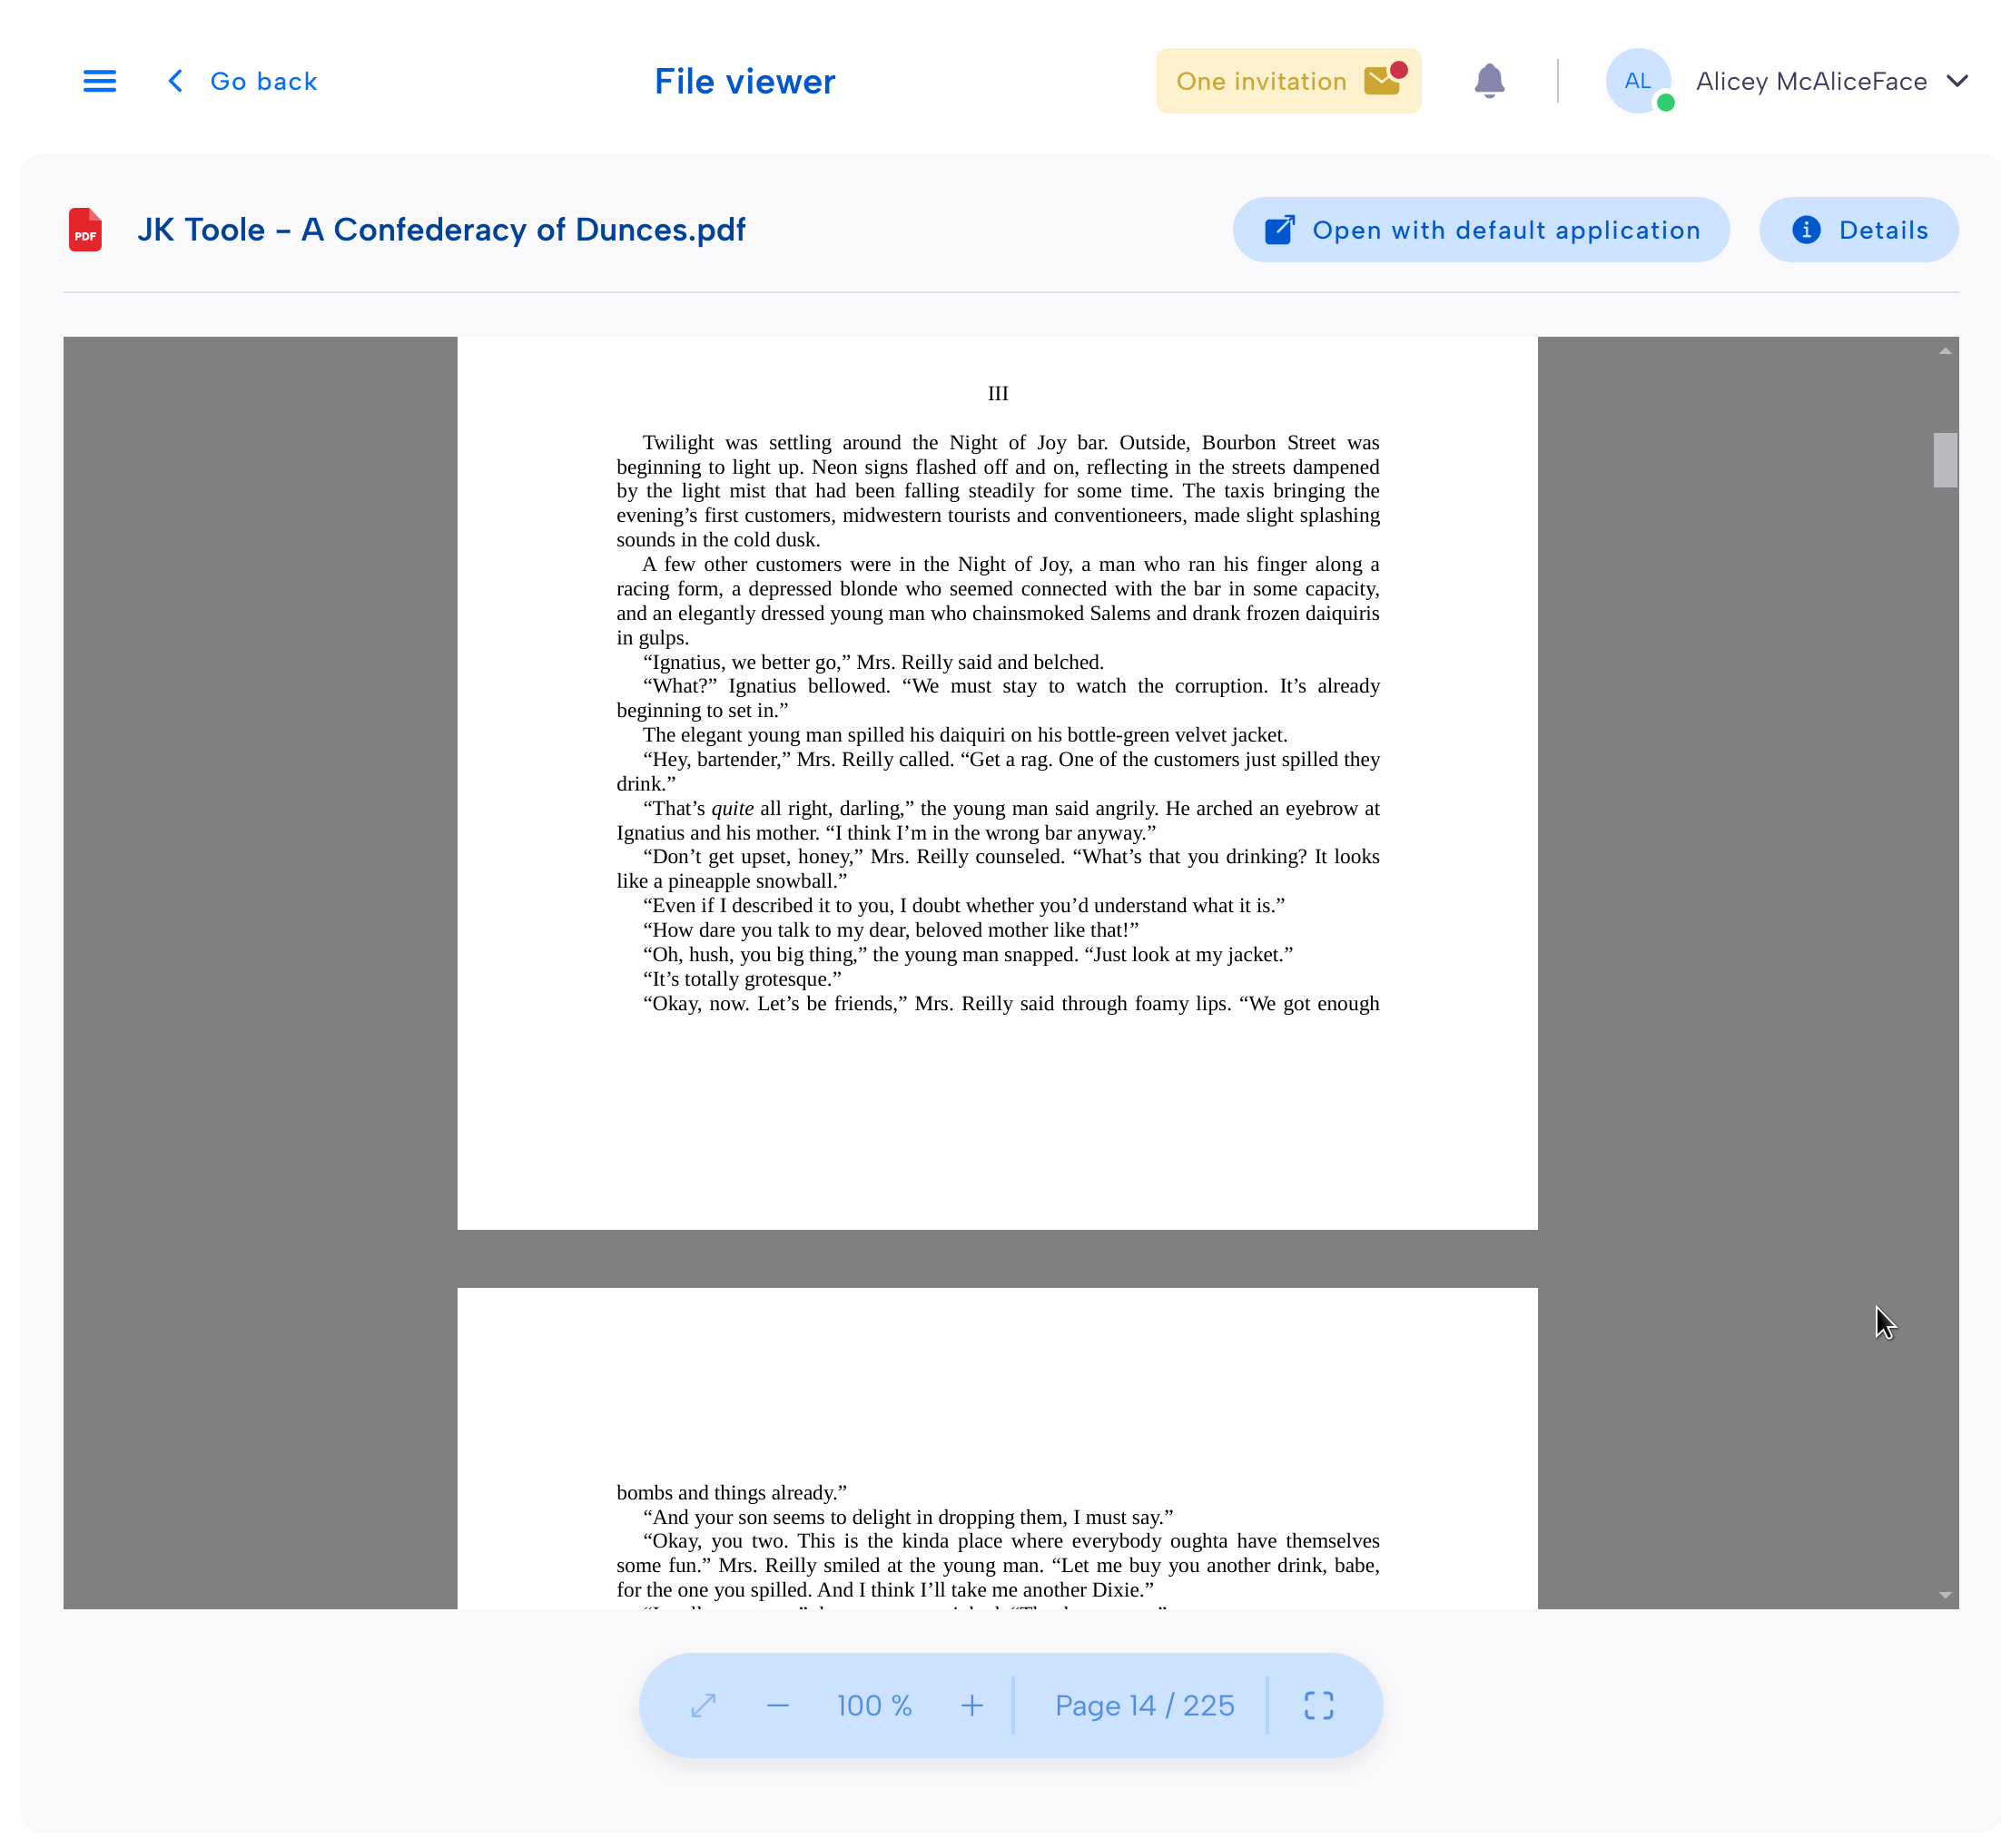Click the invitation envelope icon
This screenshot has height=1848, width=2001.
(1384, 80)
